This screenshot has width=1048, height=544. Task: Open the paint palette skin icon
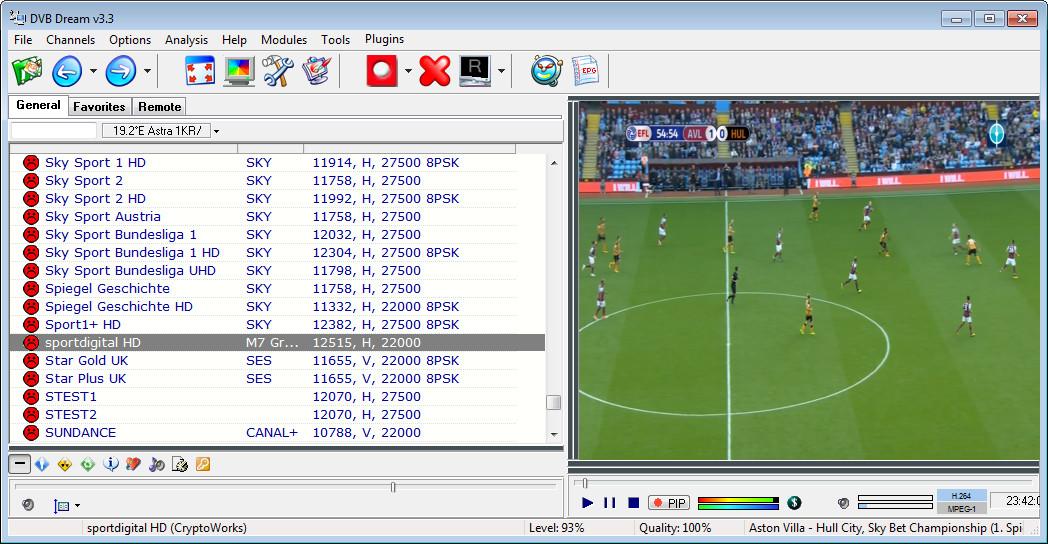click(x=317, y=71)
